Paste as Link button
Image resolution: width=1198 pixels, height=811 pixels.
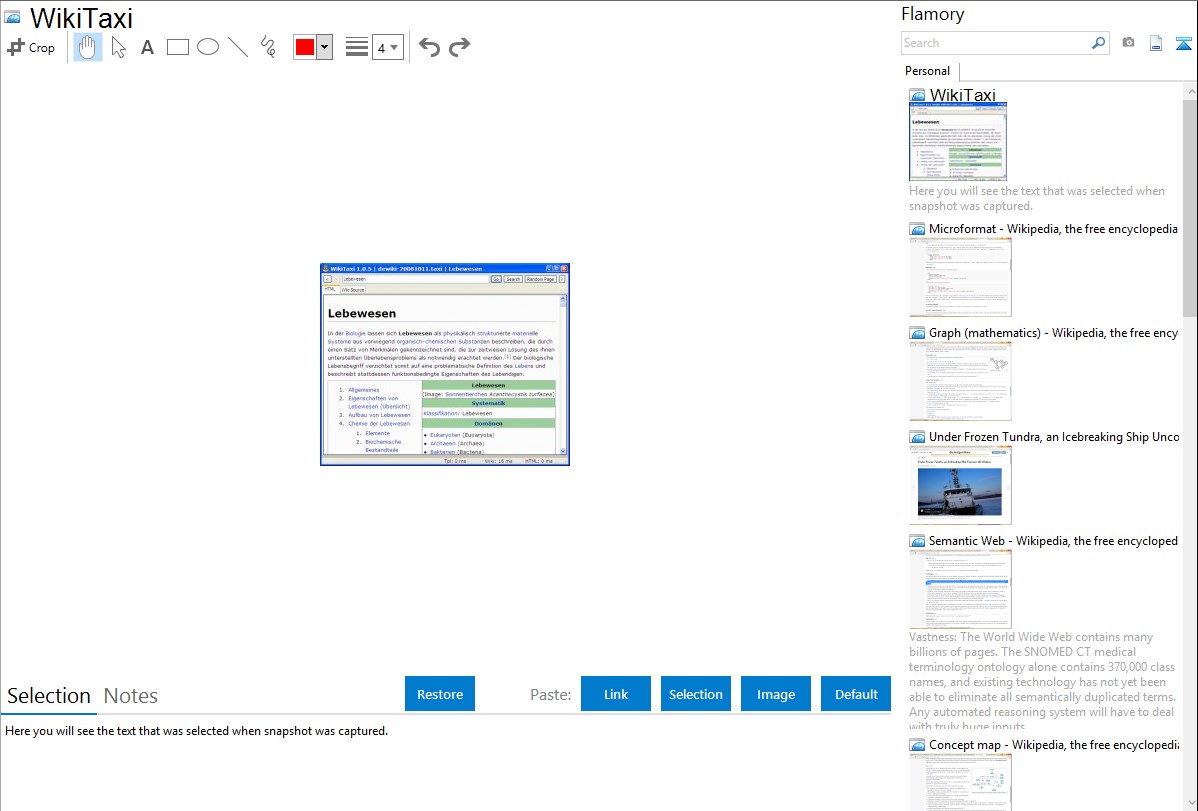pos(616,694)
